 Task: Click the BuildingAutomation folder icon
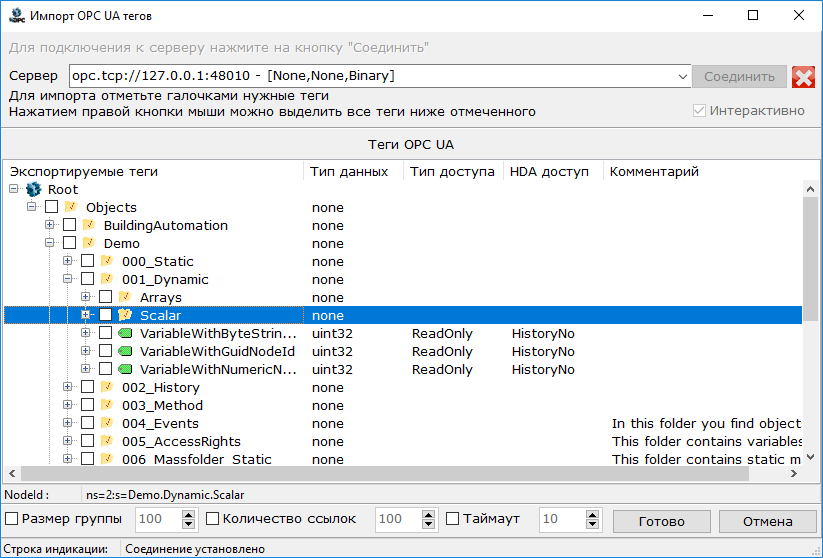pyautogui.click(x=89, y=225)
